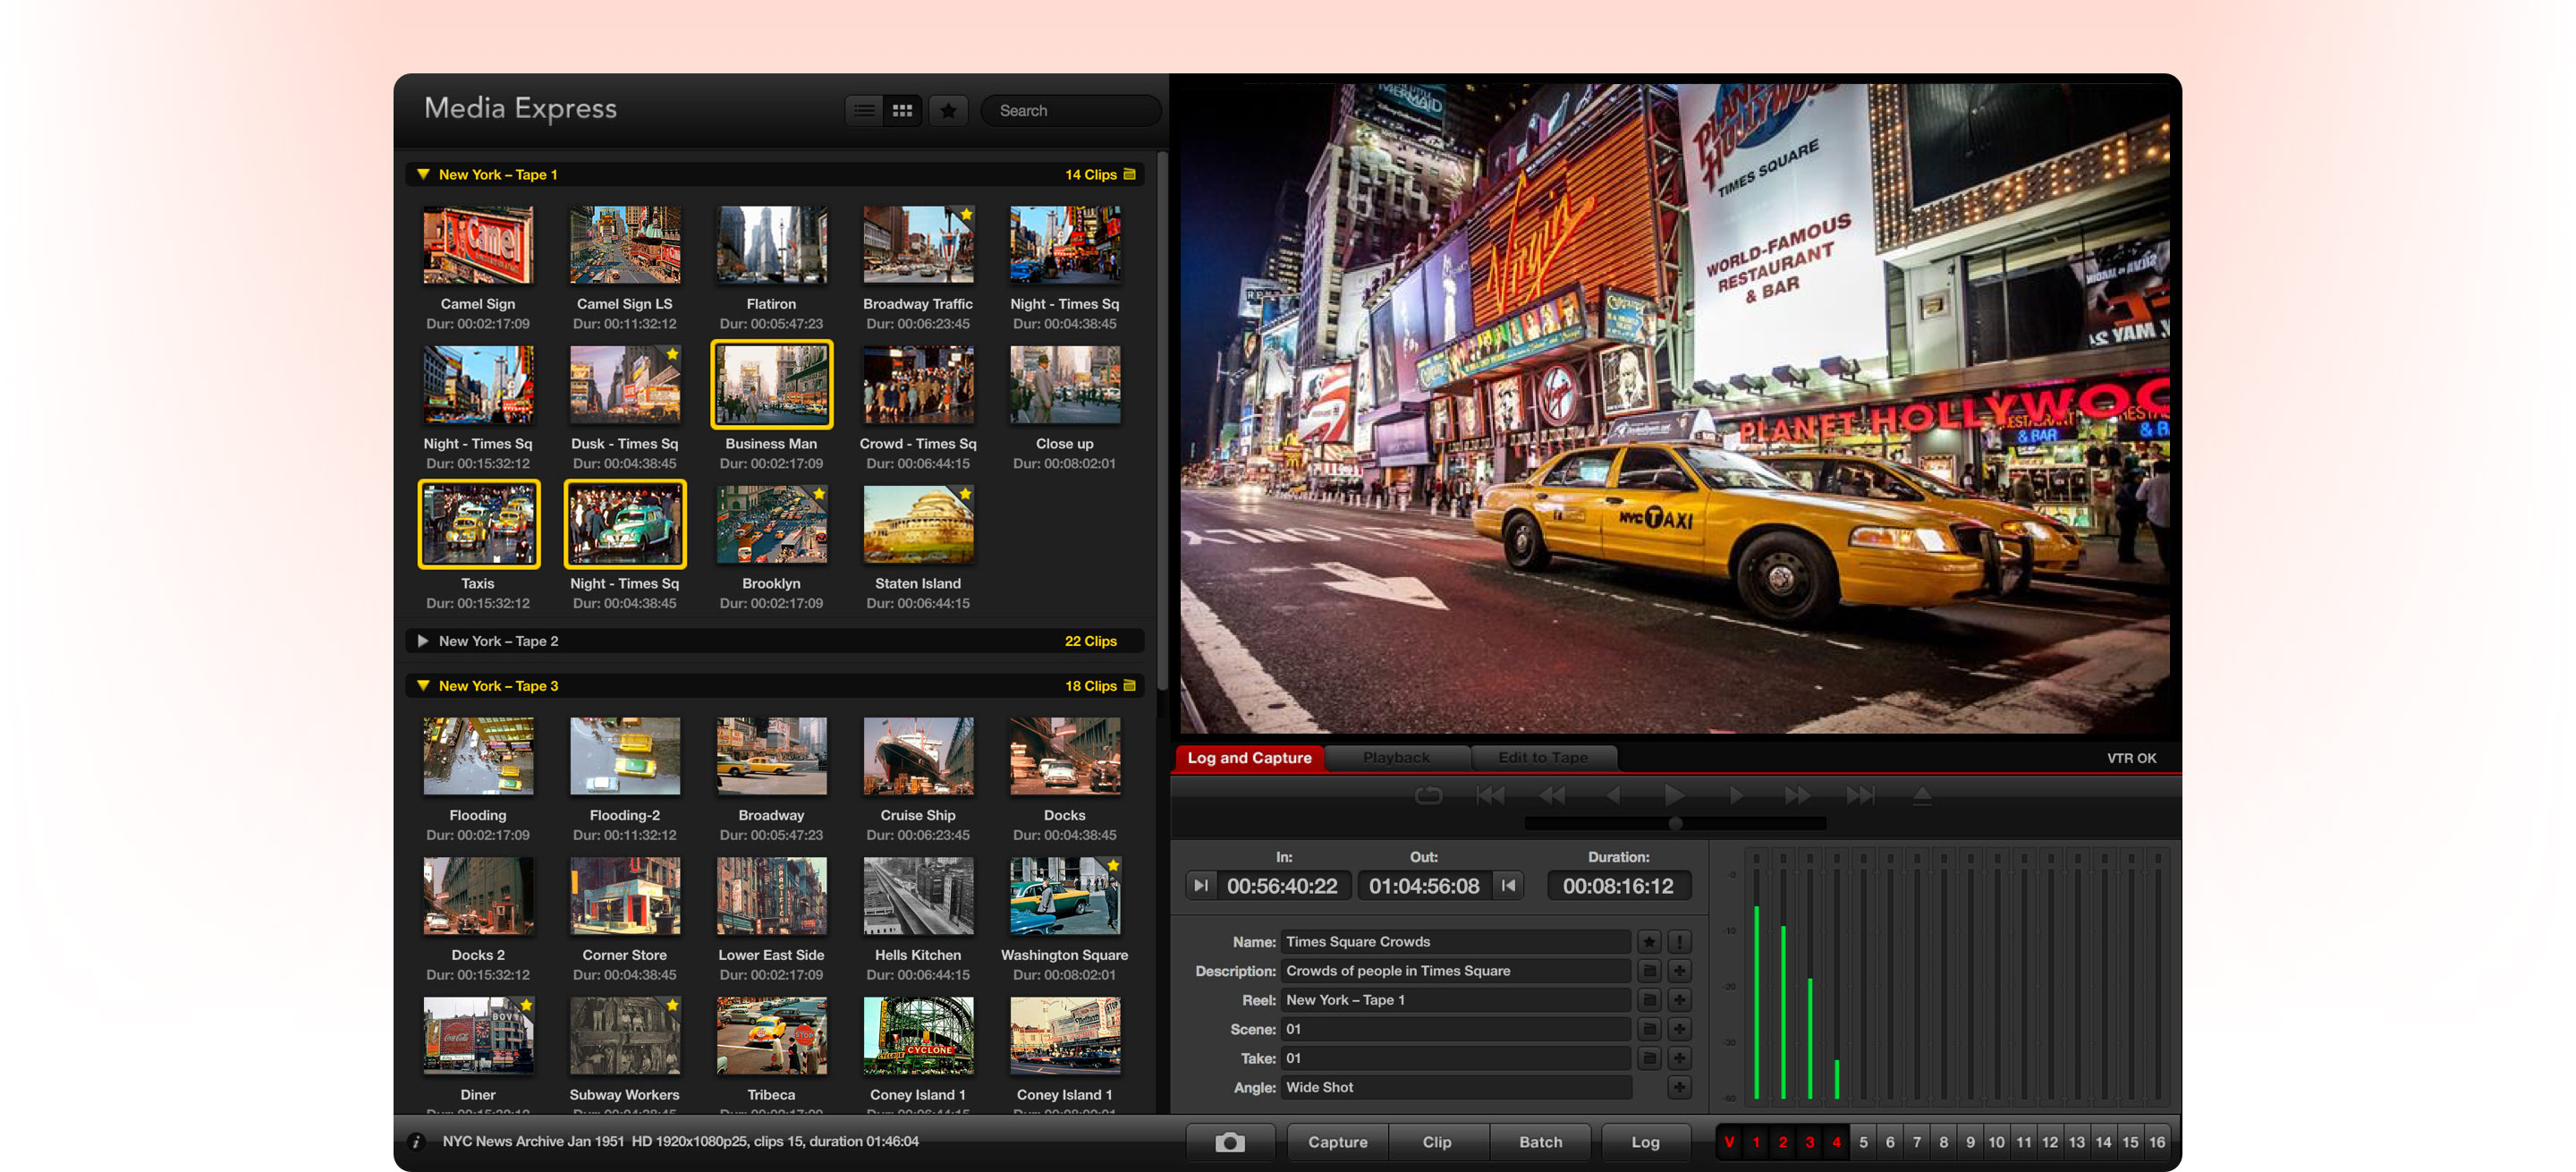This screenshot has height=1172, width=2576.
Task: Mark In point button beside In timecode
Action: [1200, 885]
